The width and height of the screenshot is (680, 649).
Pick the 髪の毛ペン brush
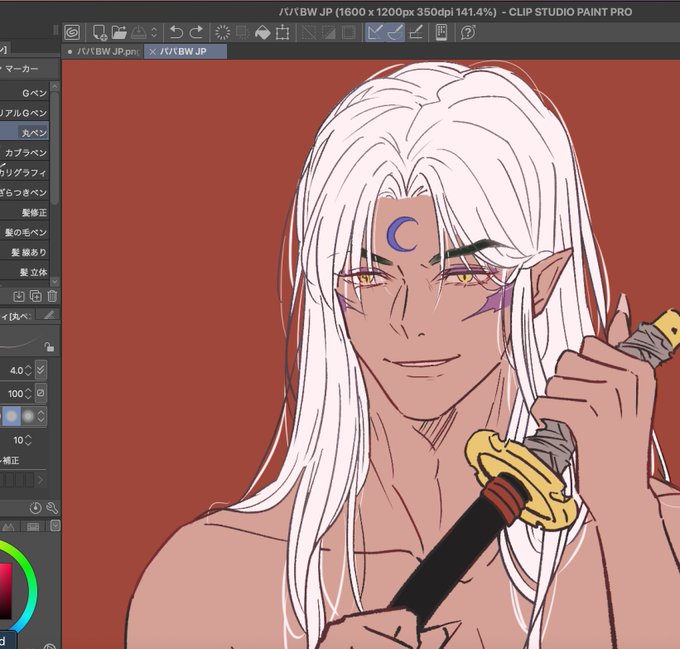(x=24, y=232)
